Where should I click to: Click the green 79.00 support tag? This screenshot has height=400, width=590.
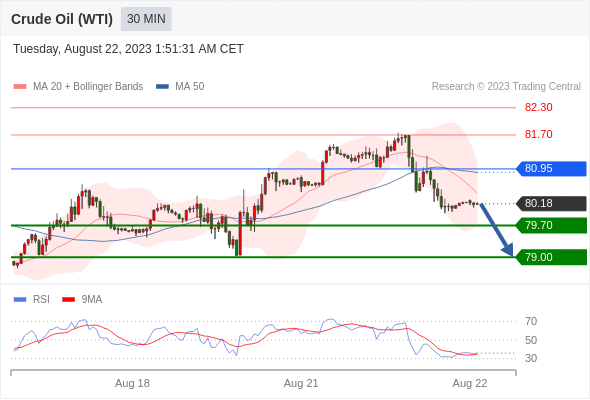coord(551,257)
